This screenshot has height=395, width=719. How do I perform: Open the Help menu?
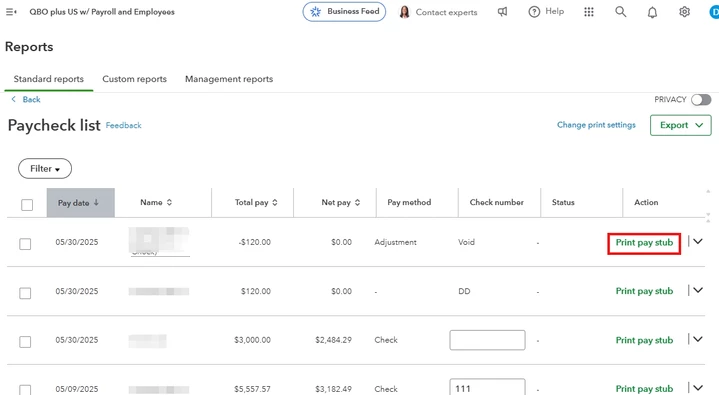[546, 12]
